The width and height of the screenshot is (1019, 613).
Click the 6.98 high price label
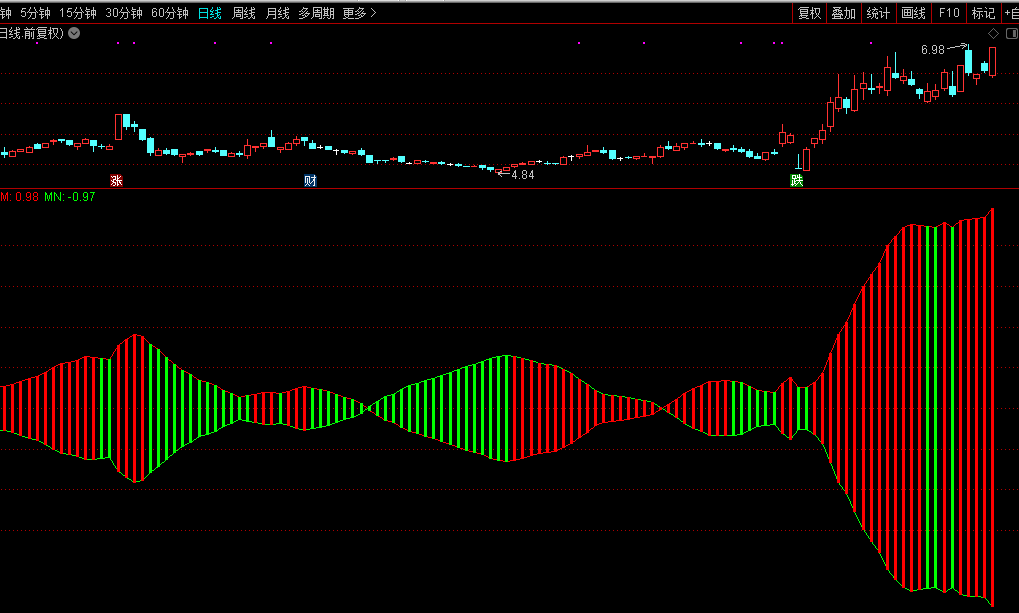tap(932, 49)
